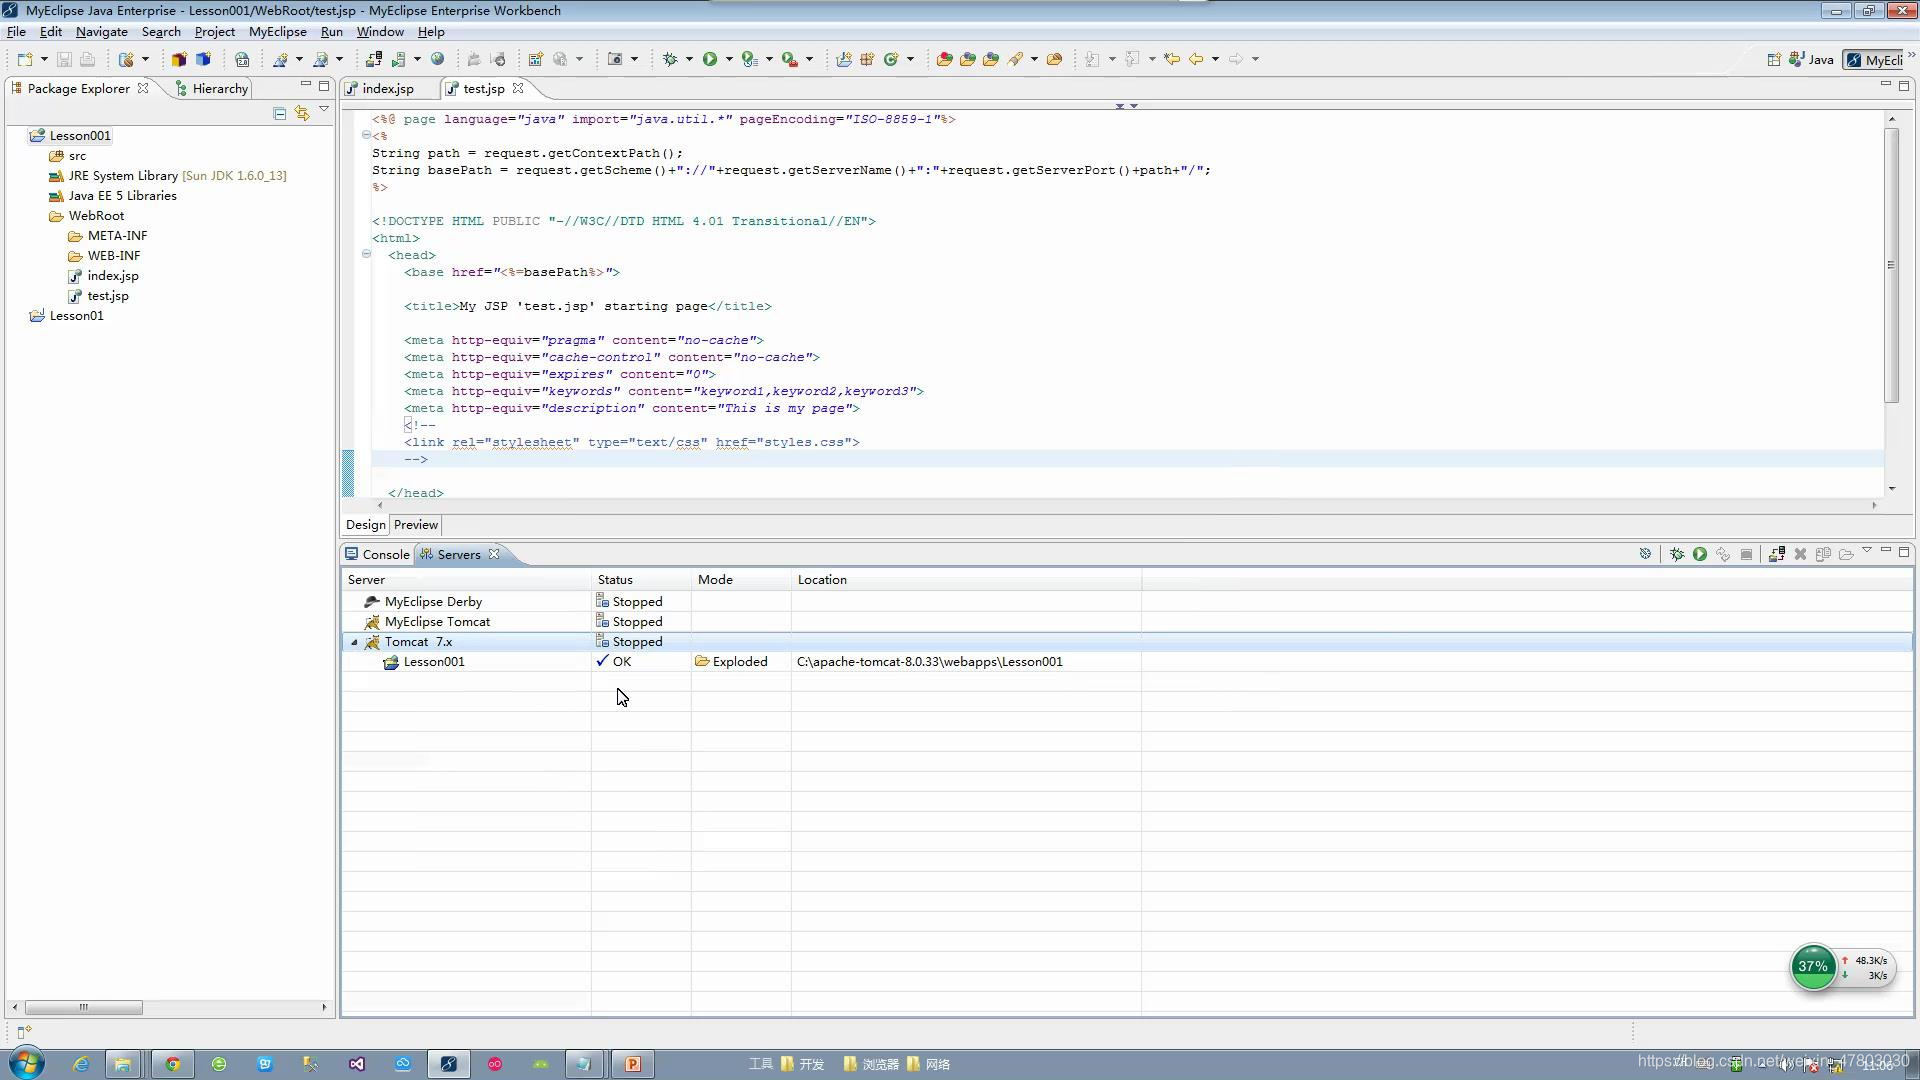Click the Package Explorer horizontal scrollbar thumb

tap(83, 1007)
